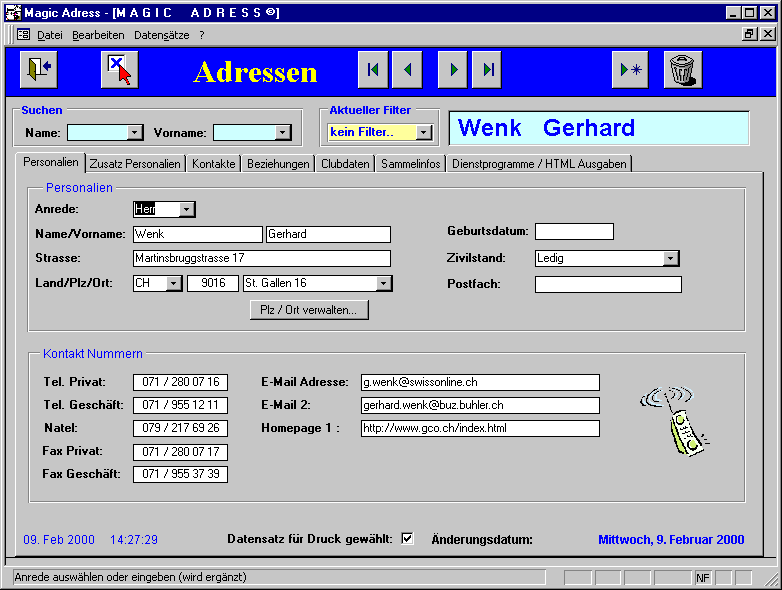Click the clear filter icon with red cursor

click(119, 70)
